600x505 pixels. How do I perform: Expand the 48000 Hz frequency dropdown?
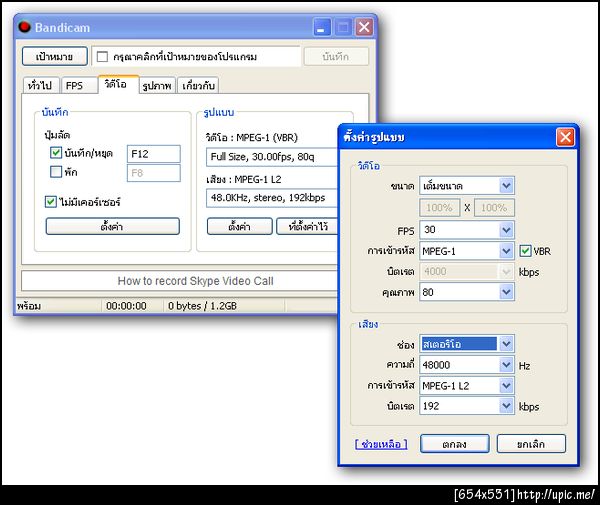click(x=467, y=365)
